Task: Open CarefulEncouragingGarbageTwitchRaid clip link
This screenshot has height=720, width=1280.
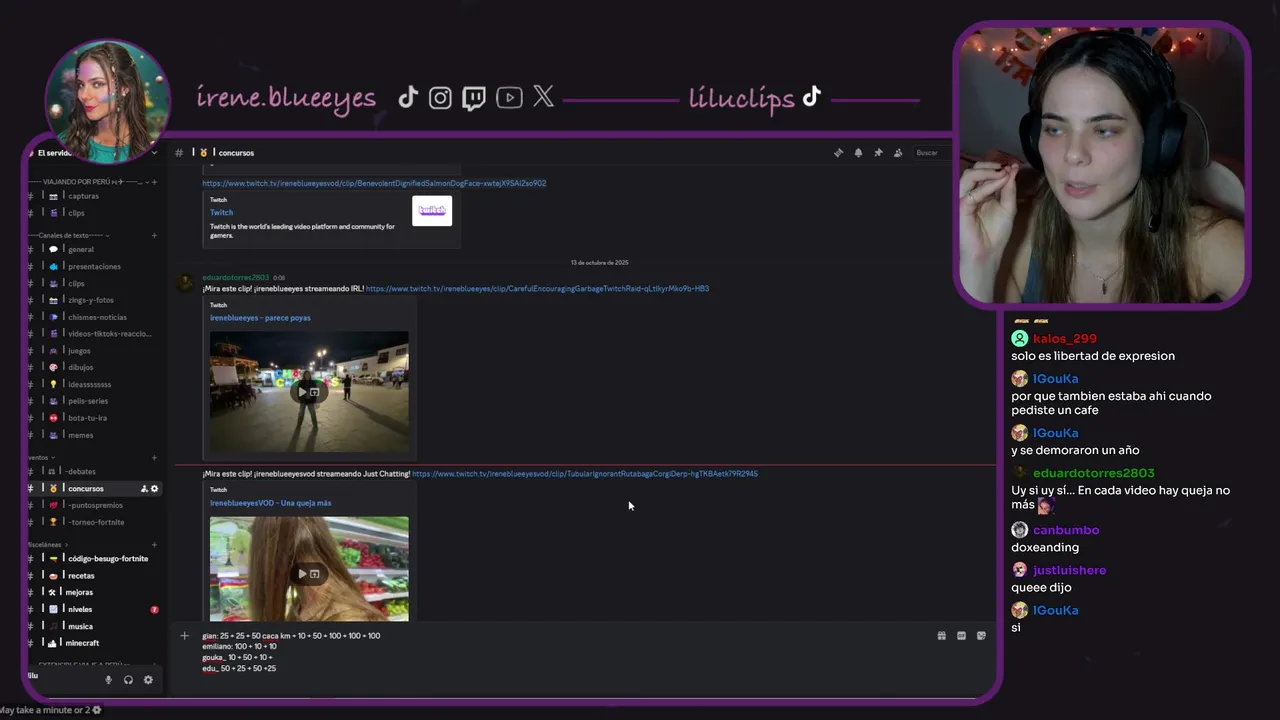Action: 537,289
